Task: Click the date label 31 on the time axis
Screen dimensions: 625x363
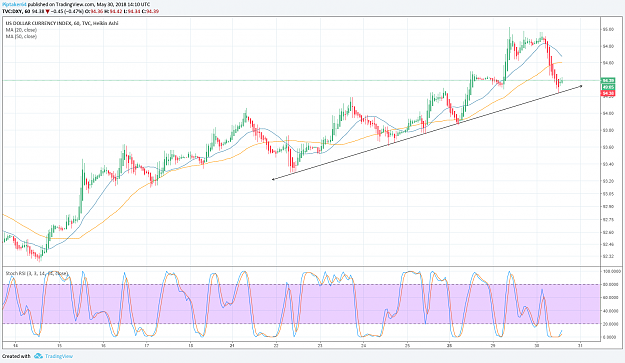Action: tap(580, 345)
